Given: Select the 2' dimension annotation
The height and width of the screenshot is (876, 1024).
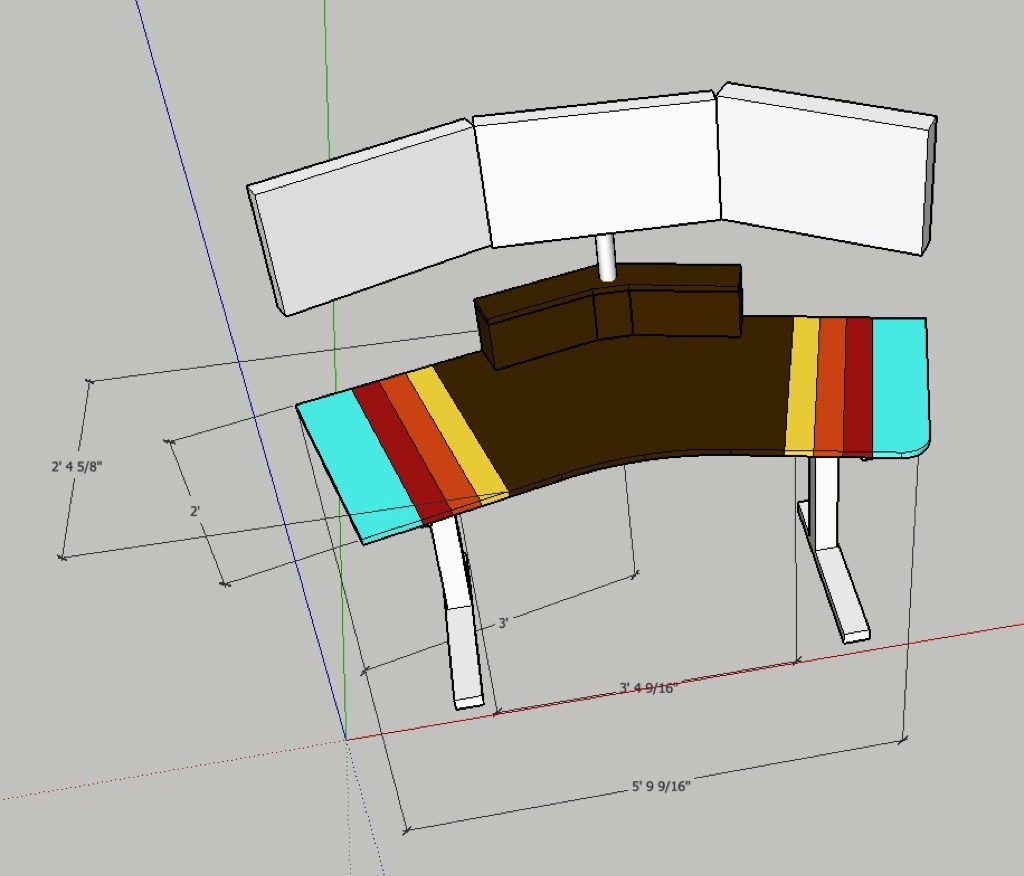Looking at the screenshot, I should coord(196,511).
